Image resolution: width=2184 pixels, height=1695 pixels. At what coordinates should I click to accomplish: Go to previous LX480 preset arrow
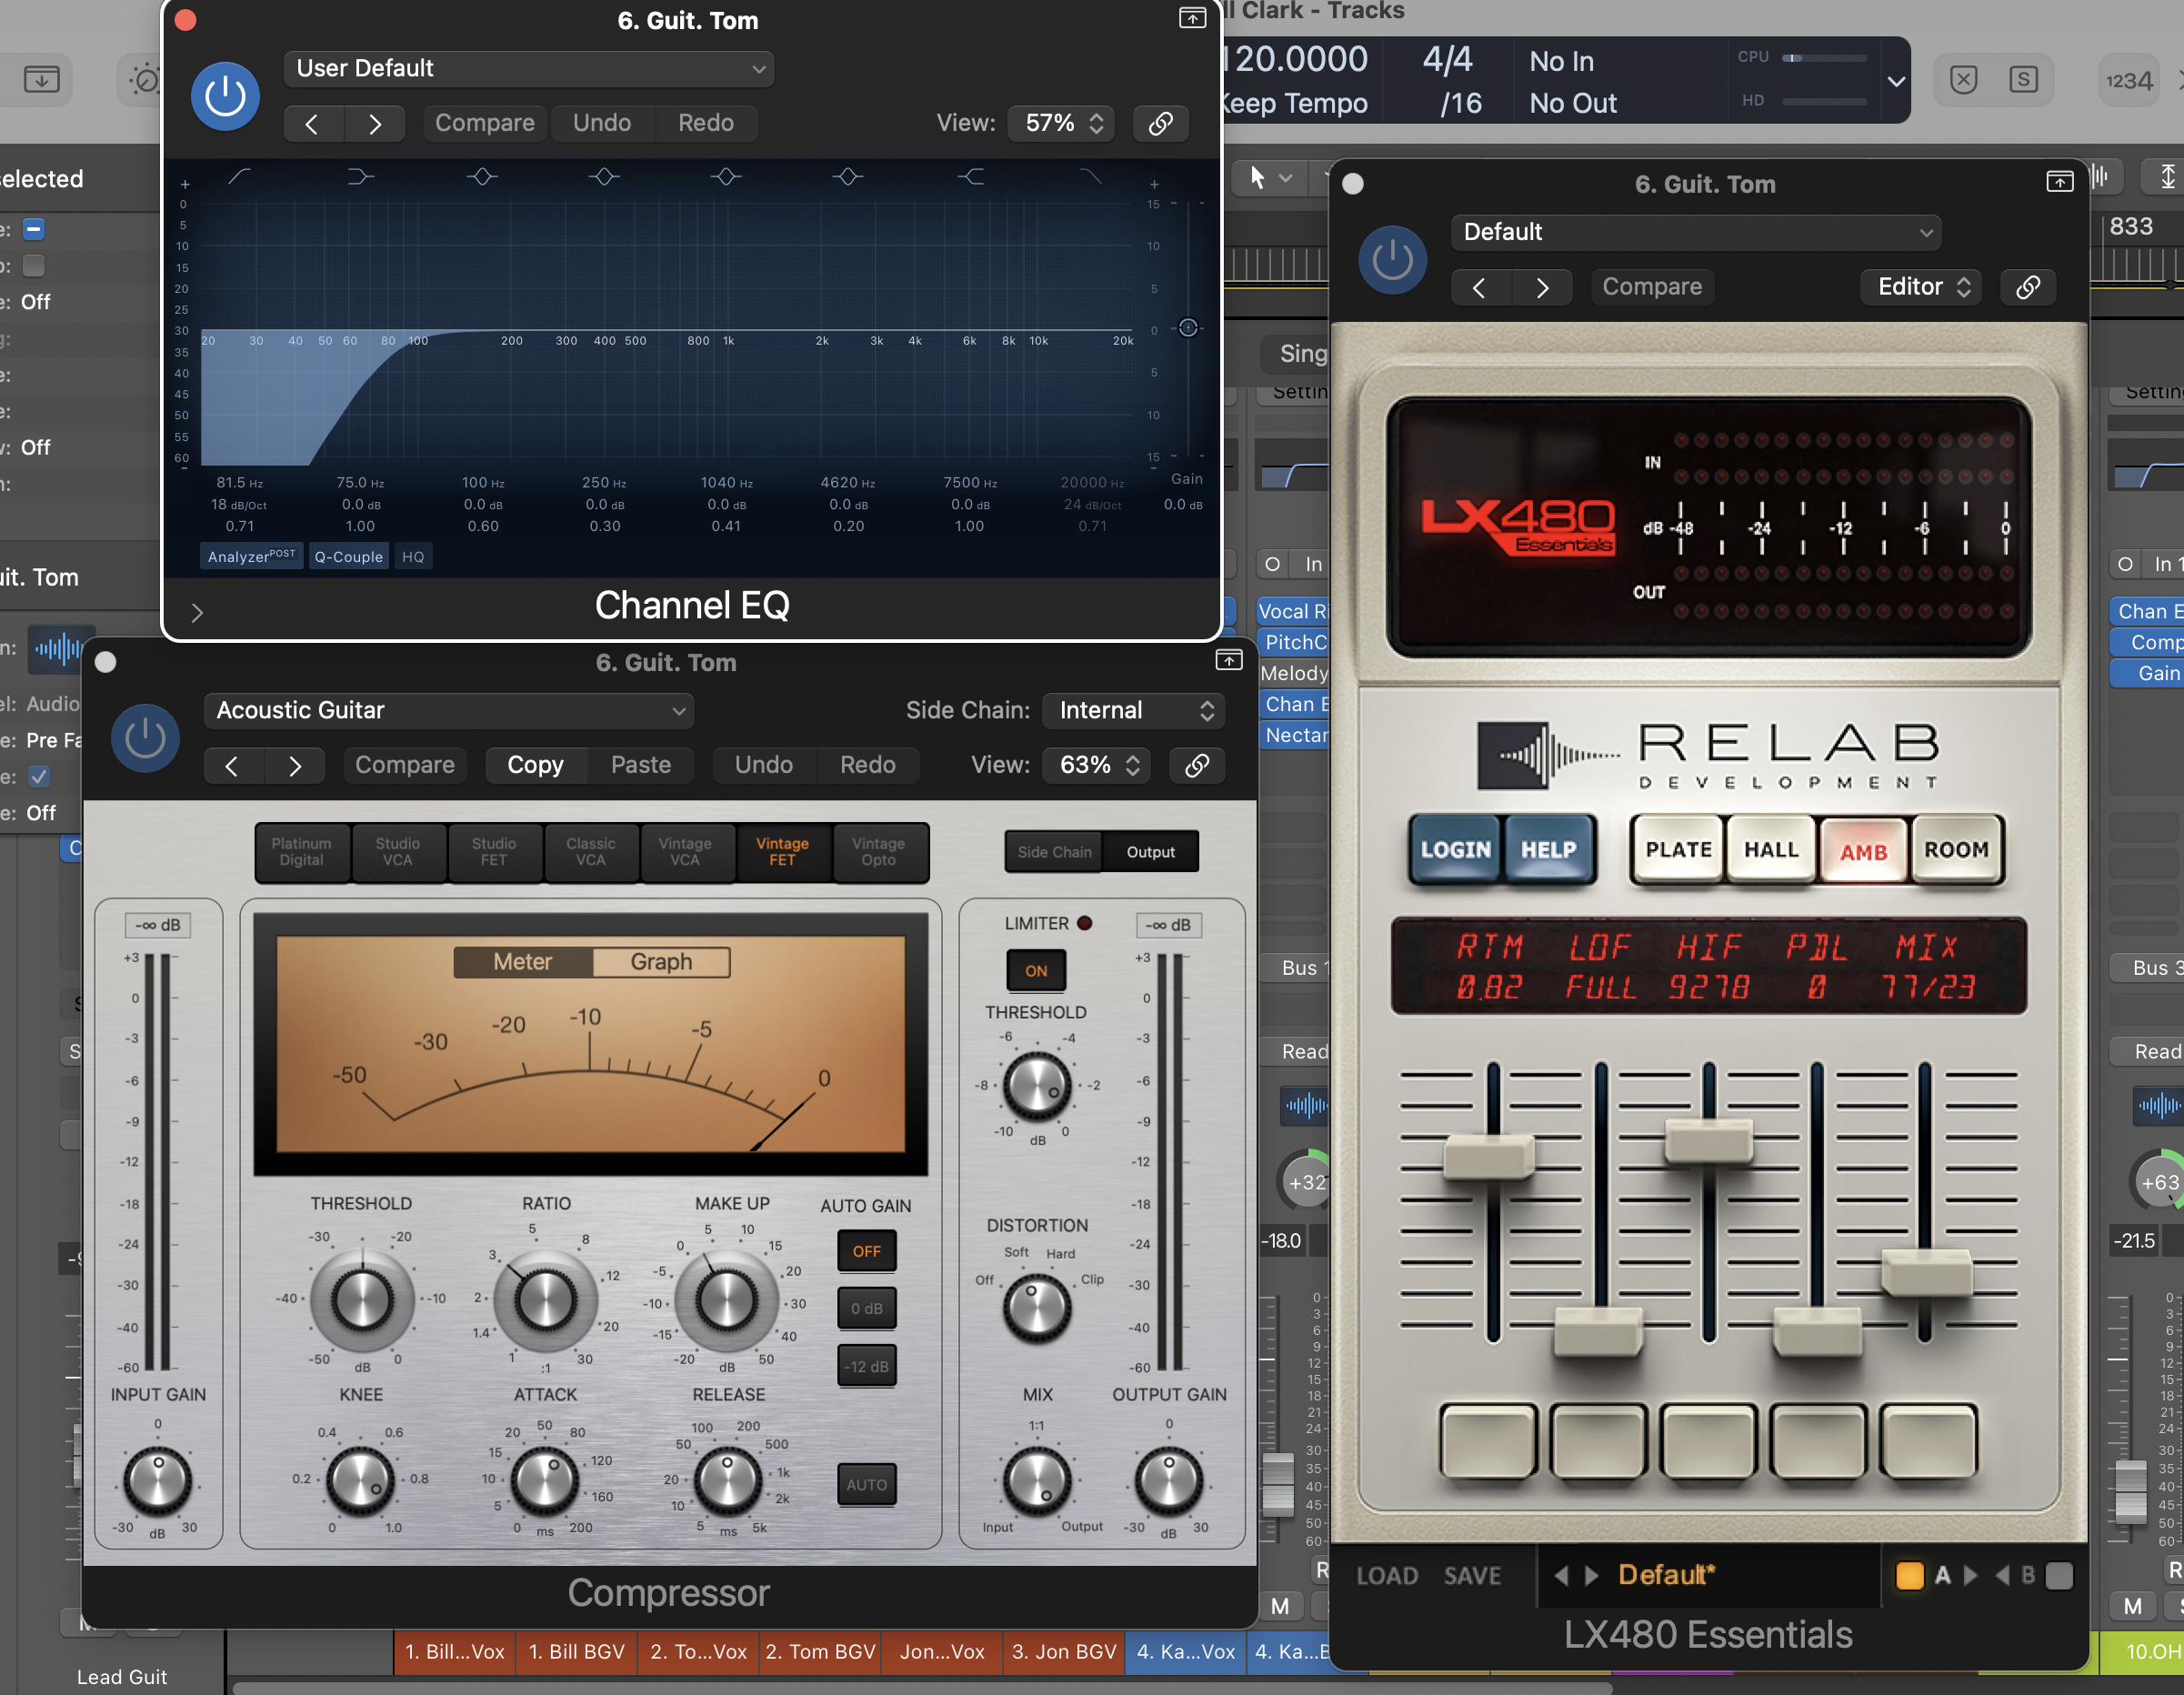(x=1478, y=287)
